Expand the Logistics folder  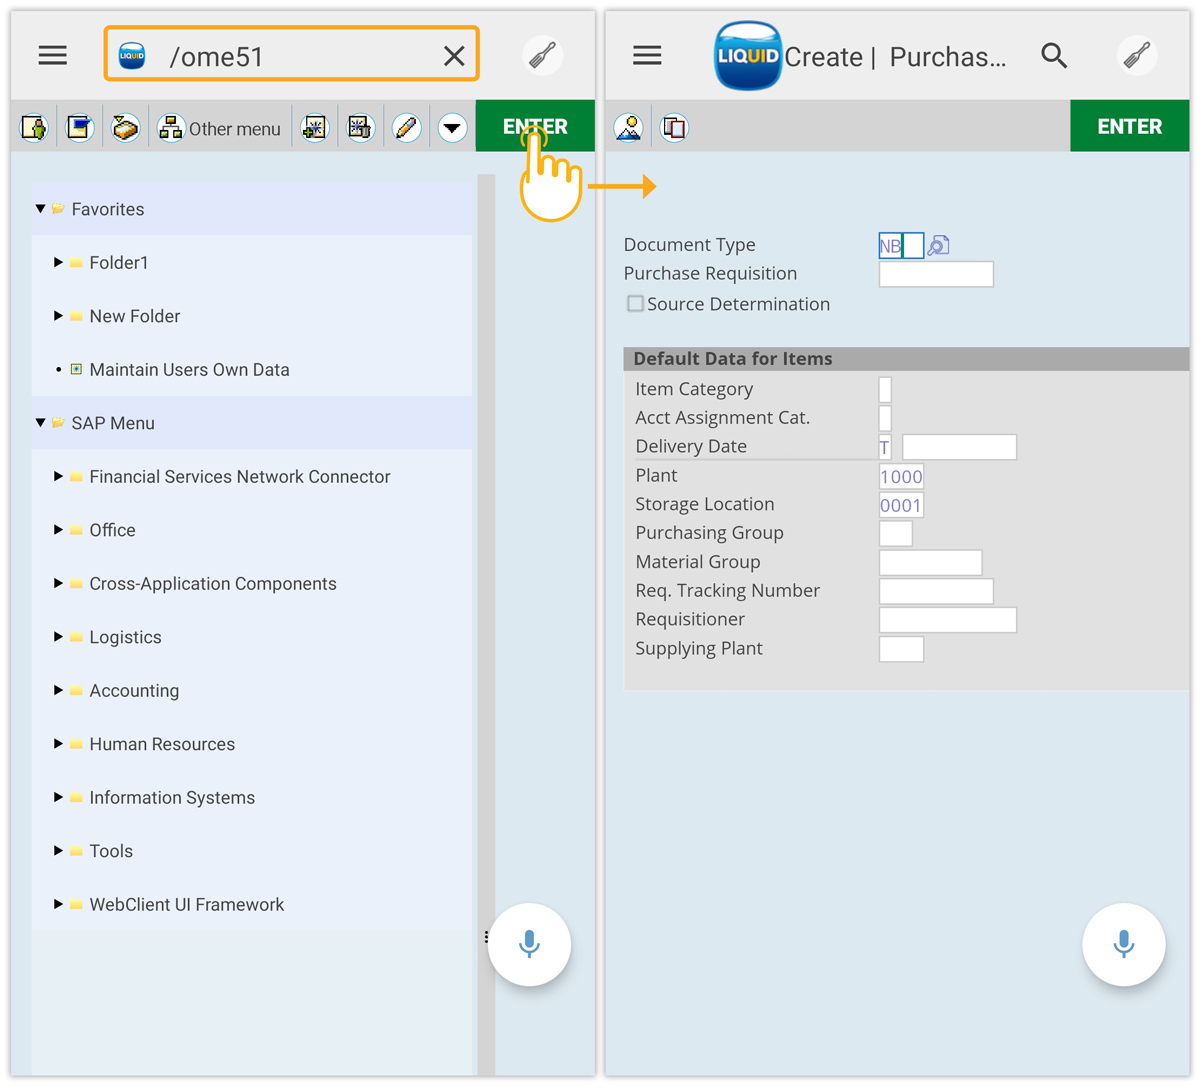(58, 637)
